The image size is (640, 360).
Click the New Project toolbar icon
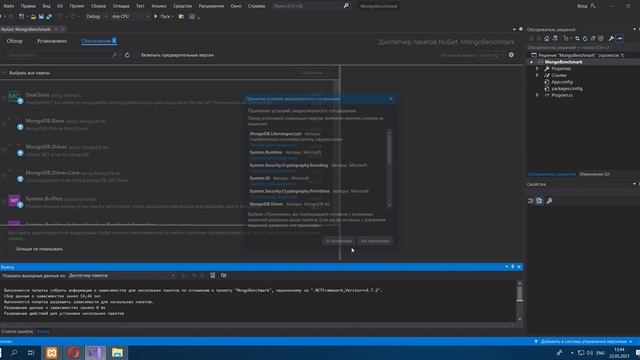click(x=22, y=17)
